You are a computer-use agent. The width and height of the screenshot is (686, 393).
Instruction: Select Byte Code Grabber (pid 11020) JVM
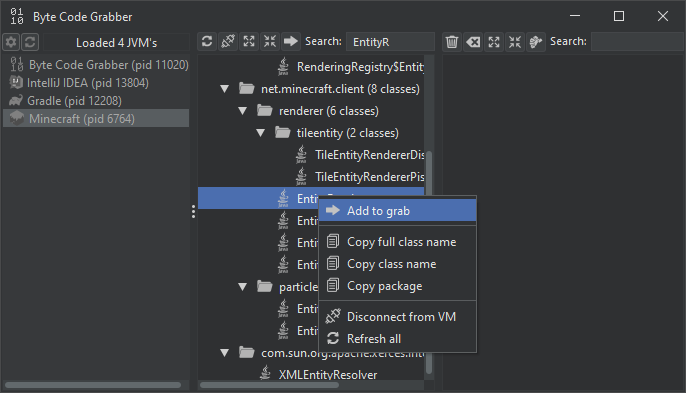click(96, 65)
